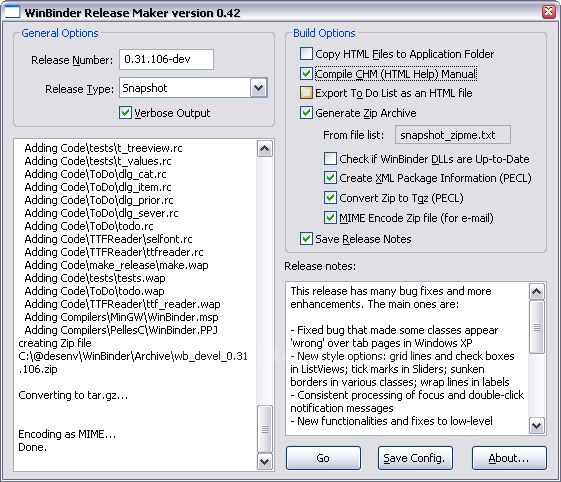The image size is (561, 482).
Task: Click the 'Adding Compilers\PellesC\WinBinder.PPJ' line
Action: coord(121,330)
